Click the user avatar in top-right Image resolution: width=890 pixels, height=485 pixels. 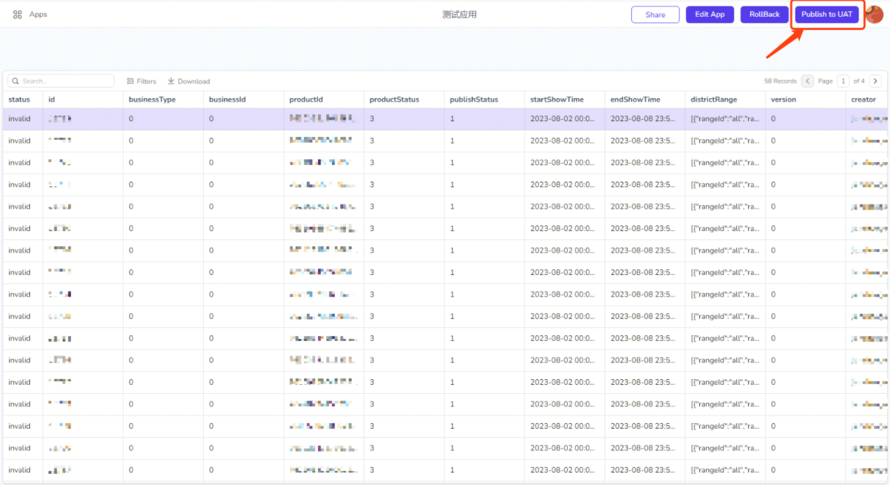click(874, 15)
